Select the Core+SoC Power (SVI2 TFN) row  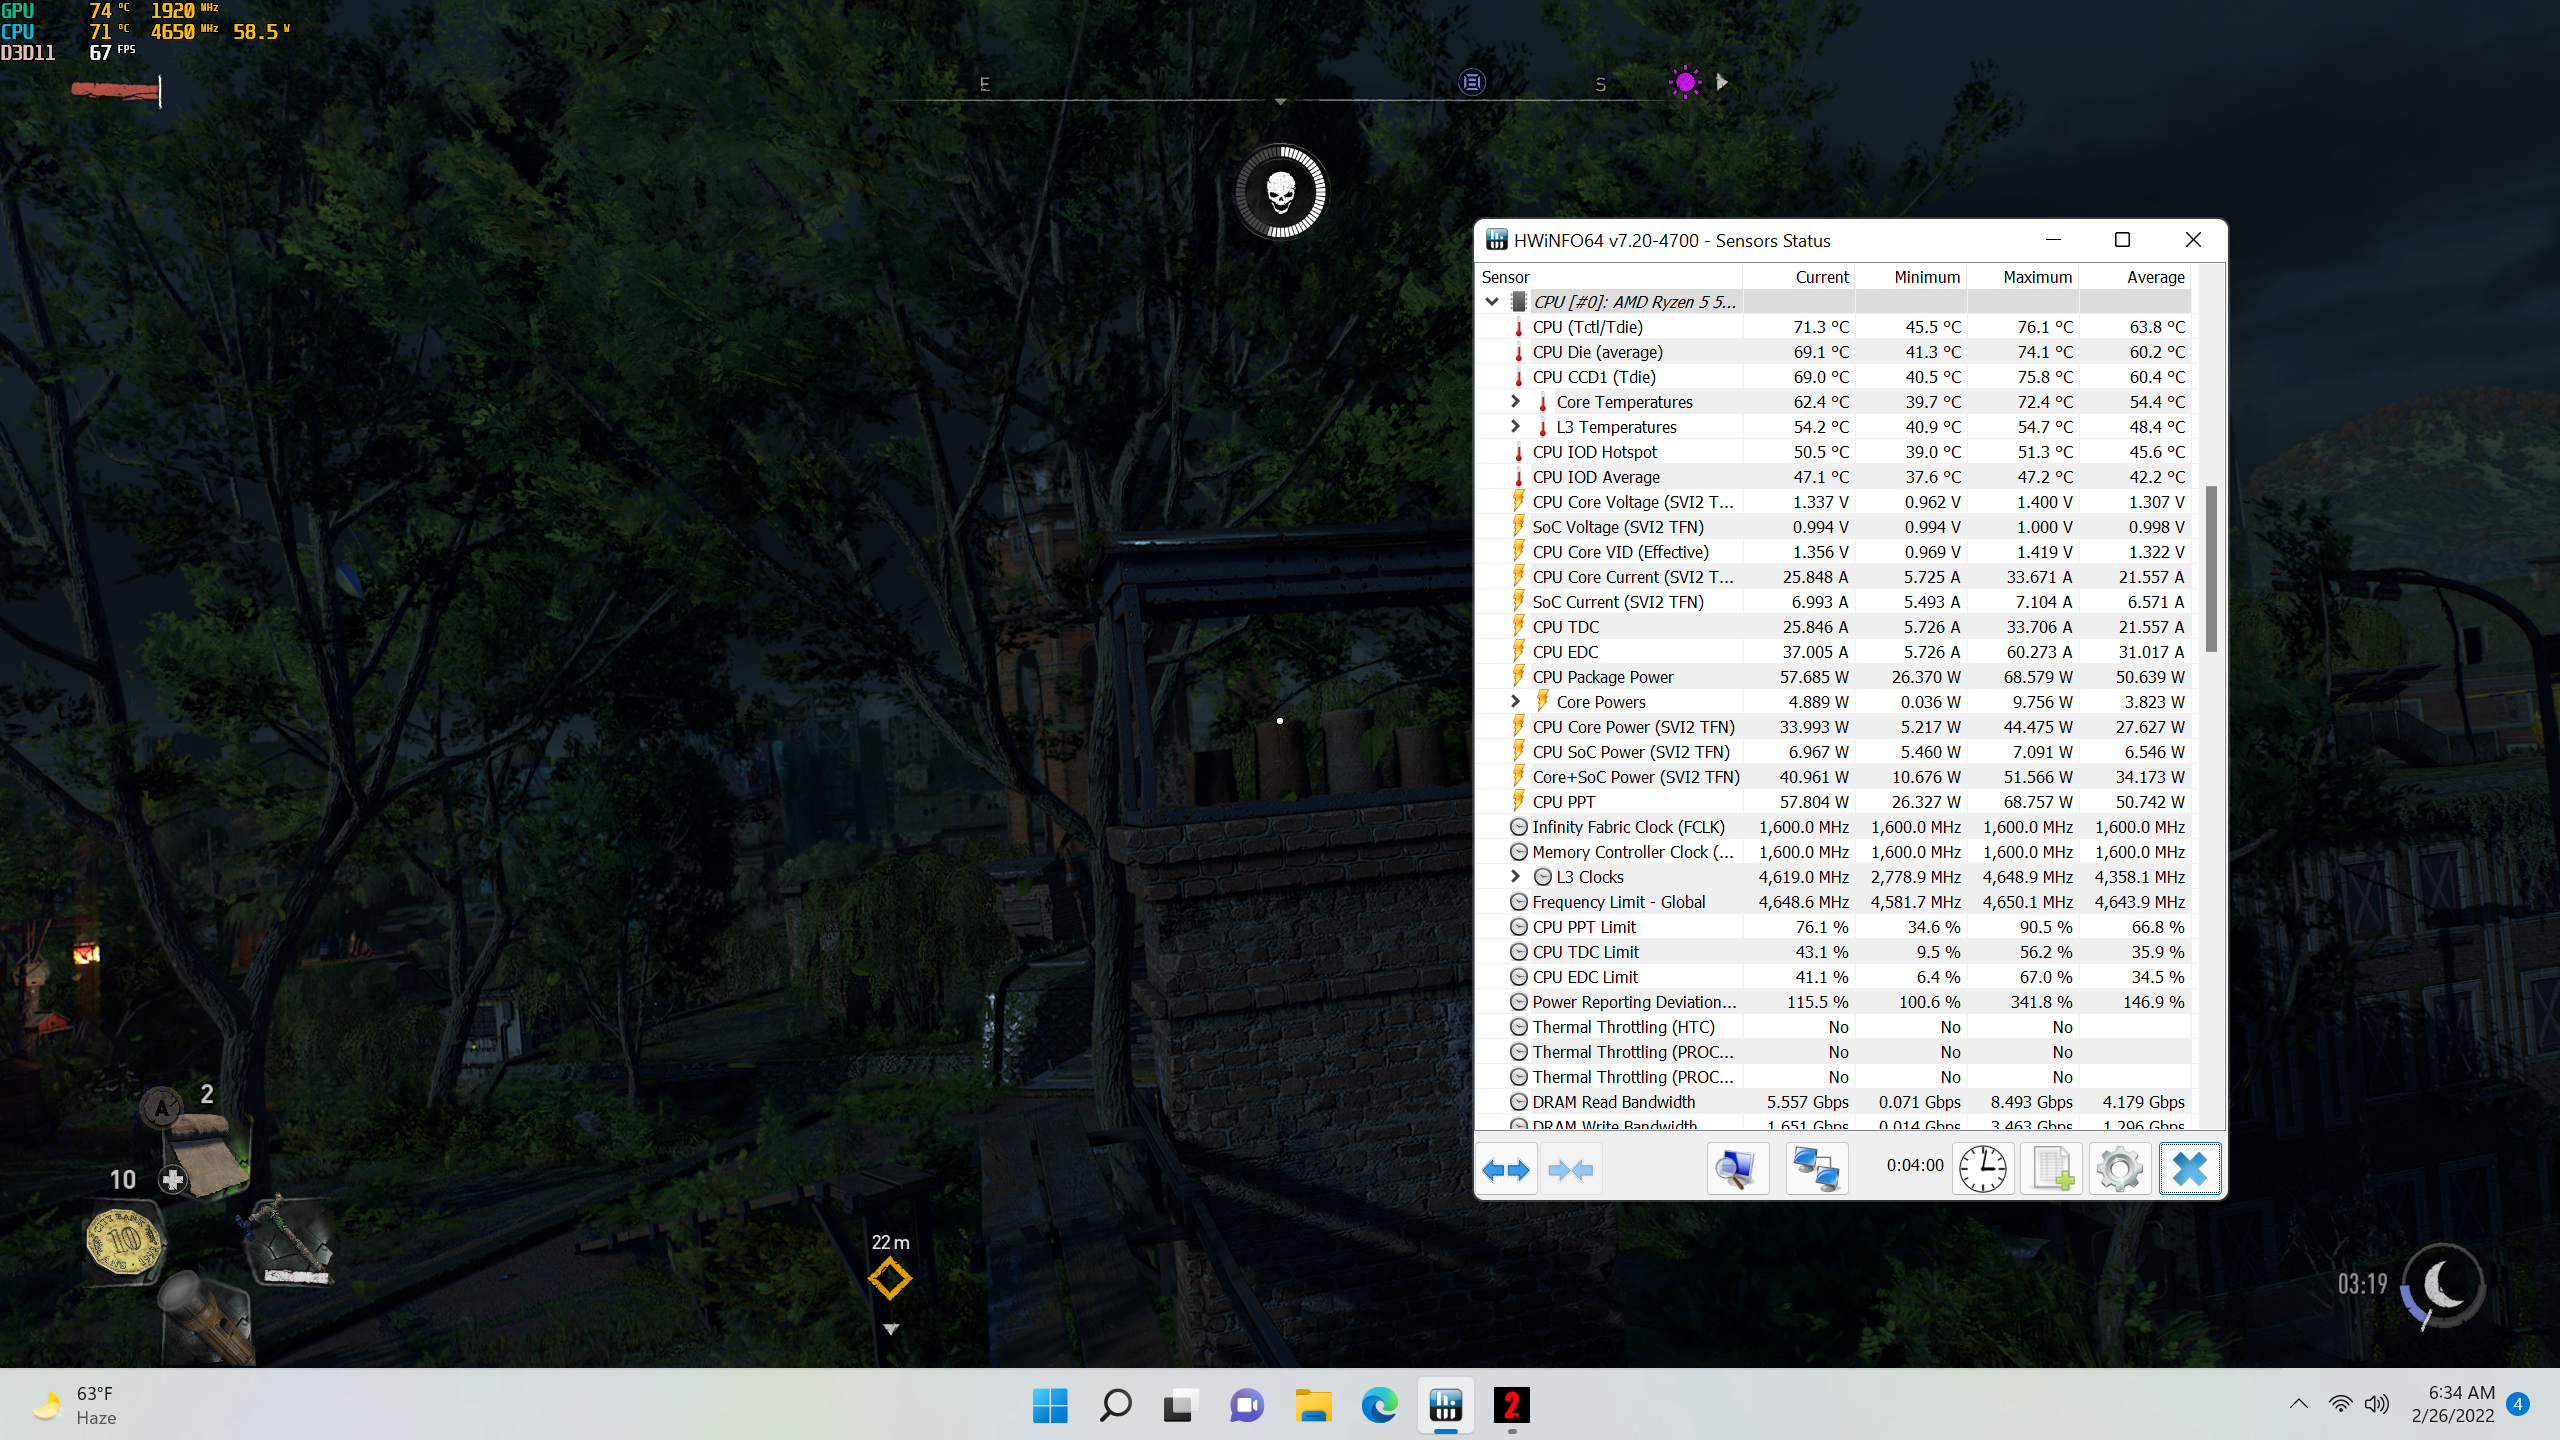click(x=1834, y=777)
